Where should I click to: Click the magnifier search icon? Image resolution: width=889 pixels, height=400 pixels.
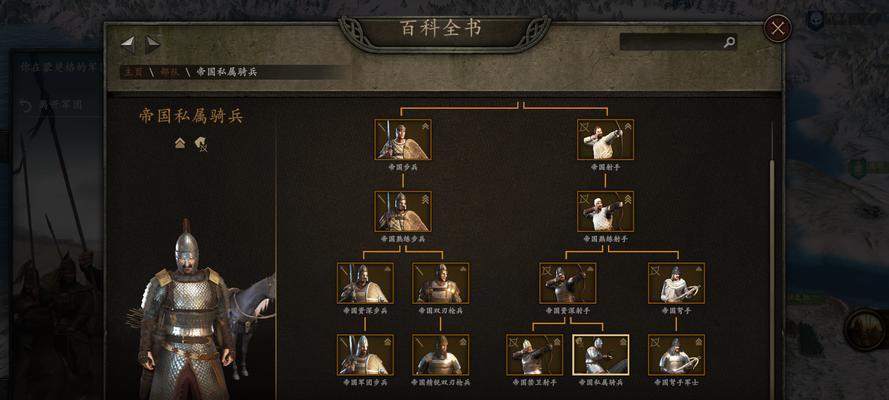(729, 42)
